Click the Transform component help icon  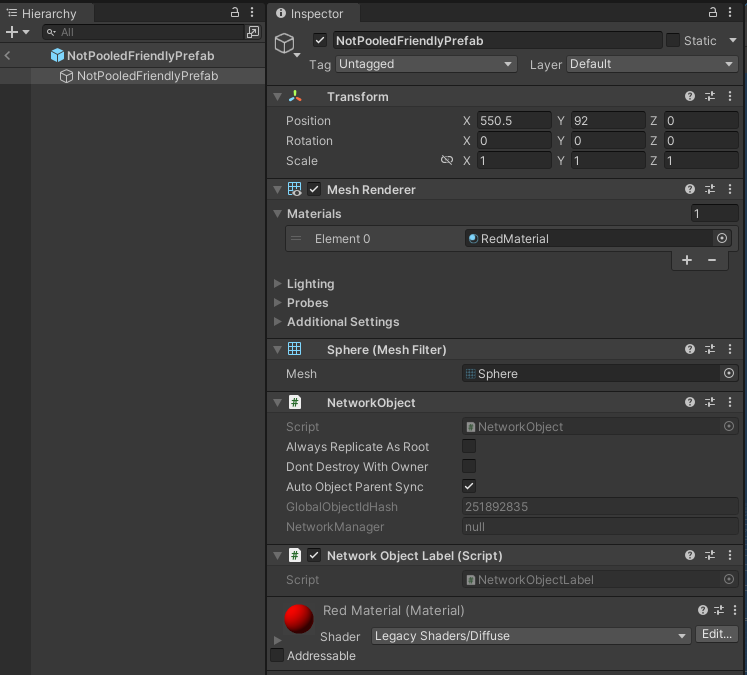[690, 97]
